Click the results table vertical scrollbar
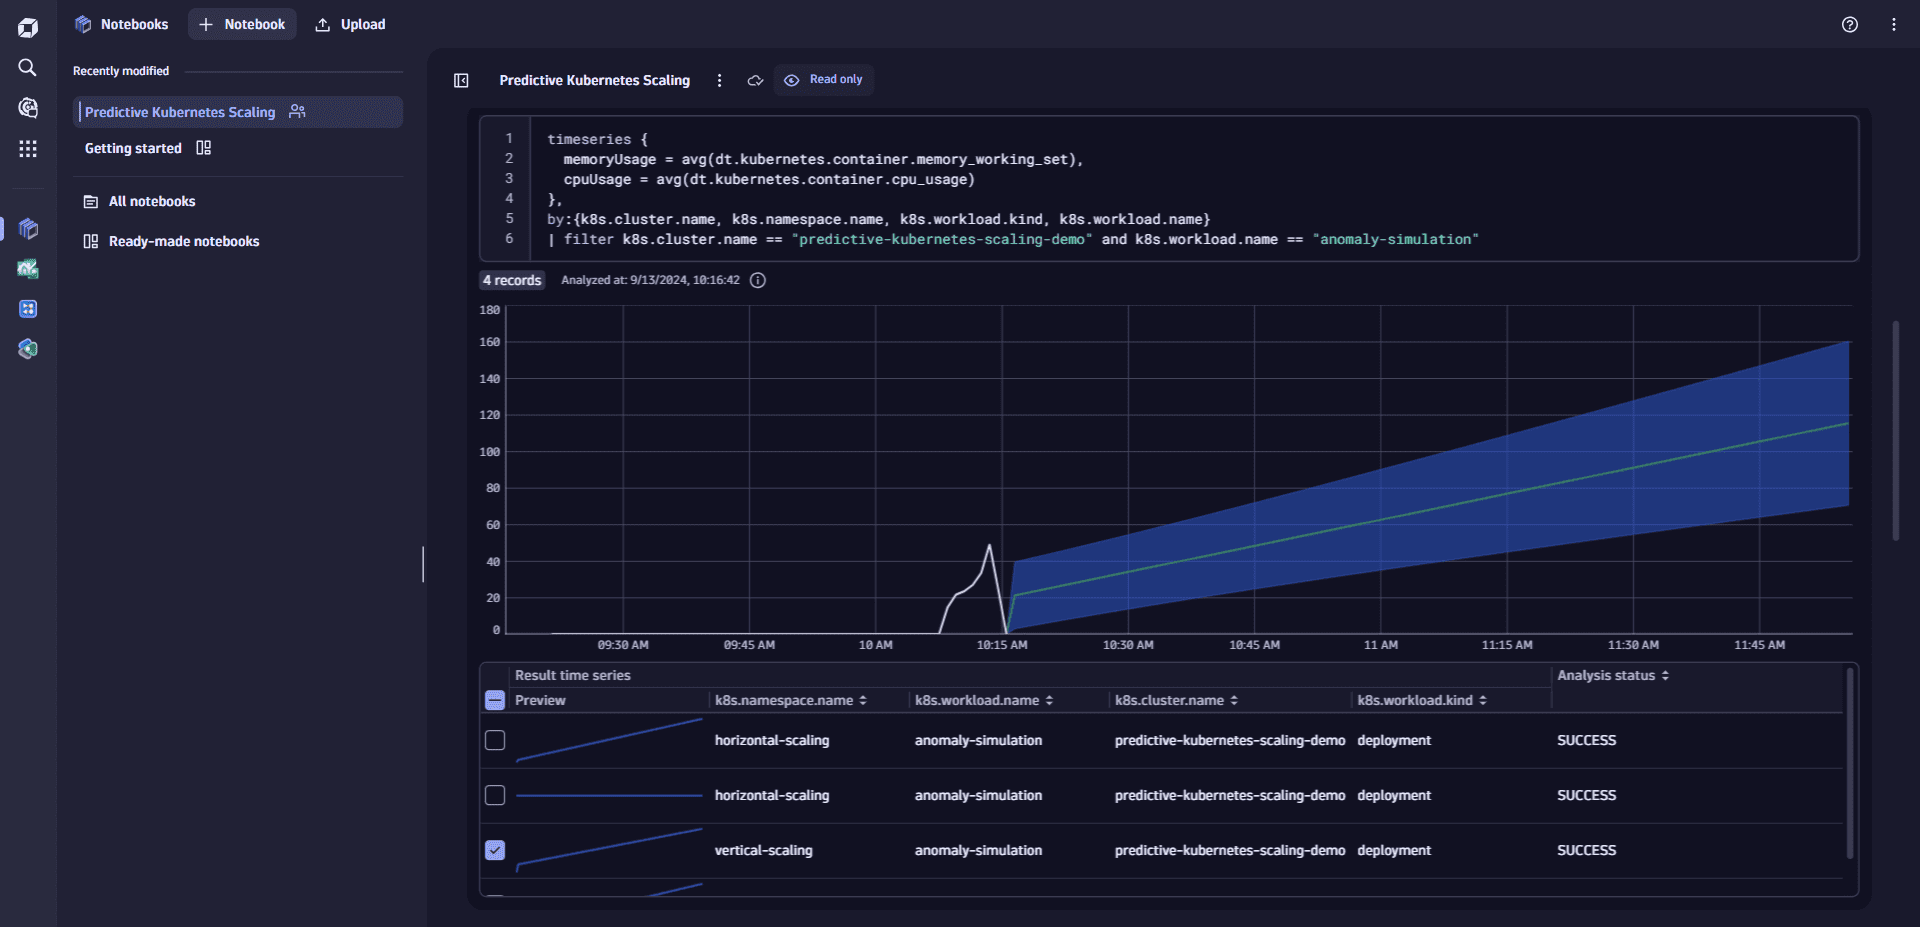Viewport: 1920px width, 927px height. [1850, 762]
